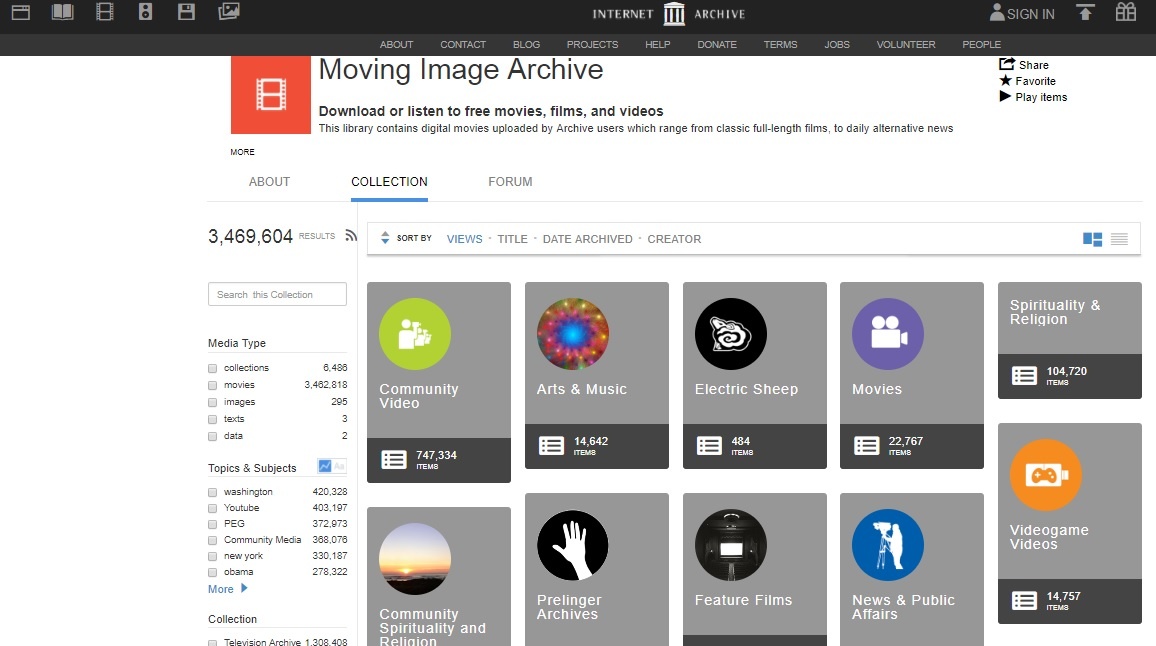Image resolution: width=1156 pixels, height=646 pixels.
Task: Check the movies media type box
Action: 212,385
